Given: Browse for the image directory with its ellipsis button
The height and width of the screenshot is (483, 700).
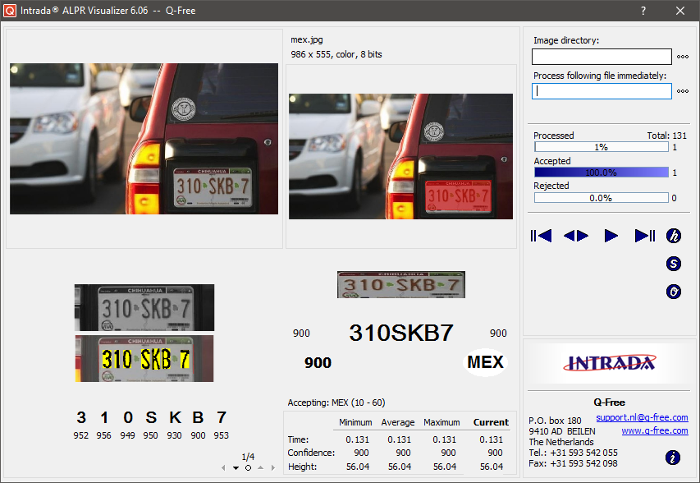Looking at the screenshot, I should [x=683, y=57].
